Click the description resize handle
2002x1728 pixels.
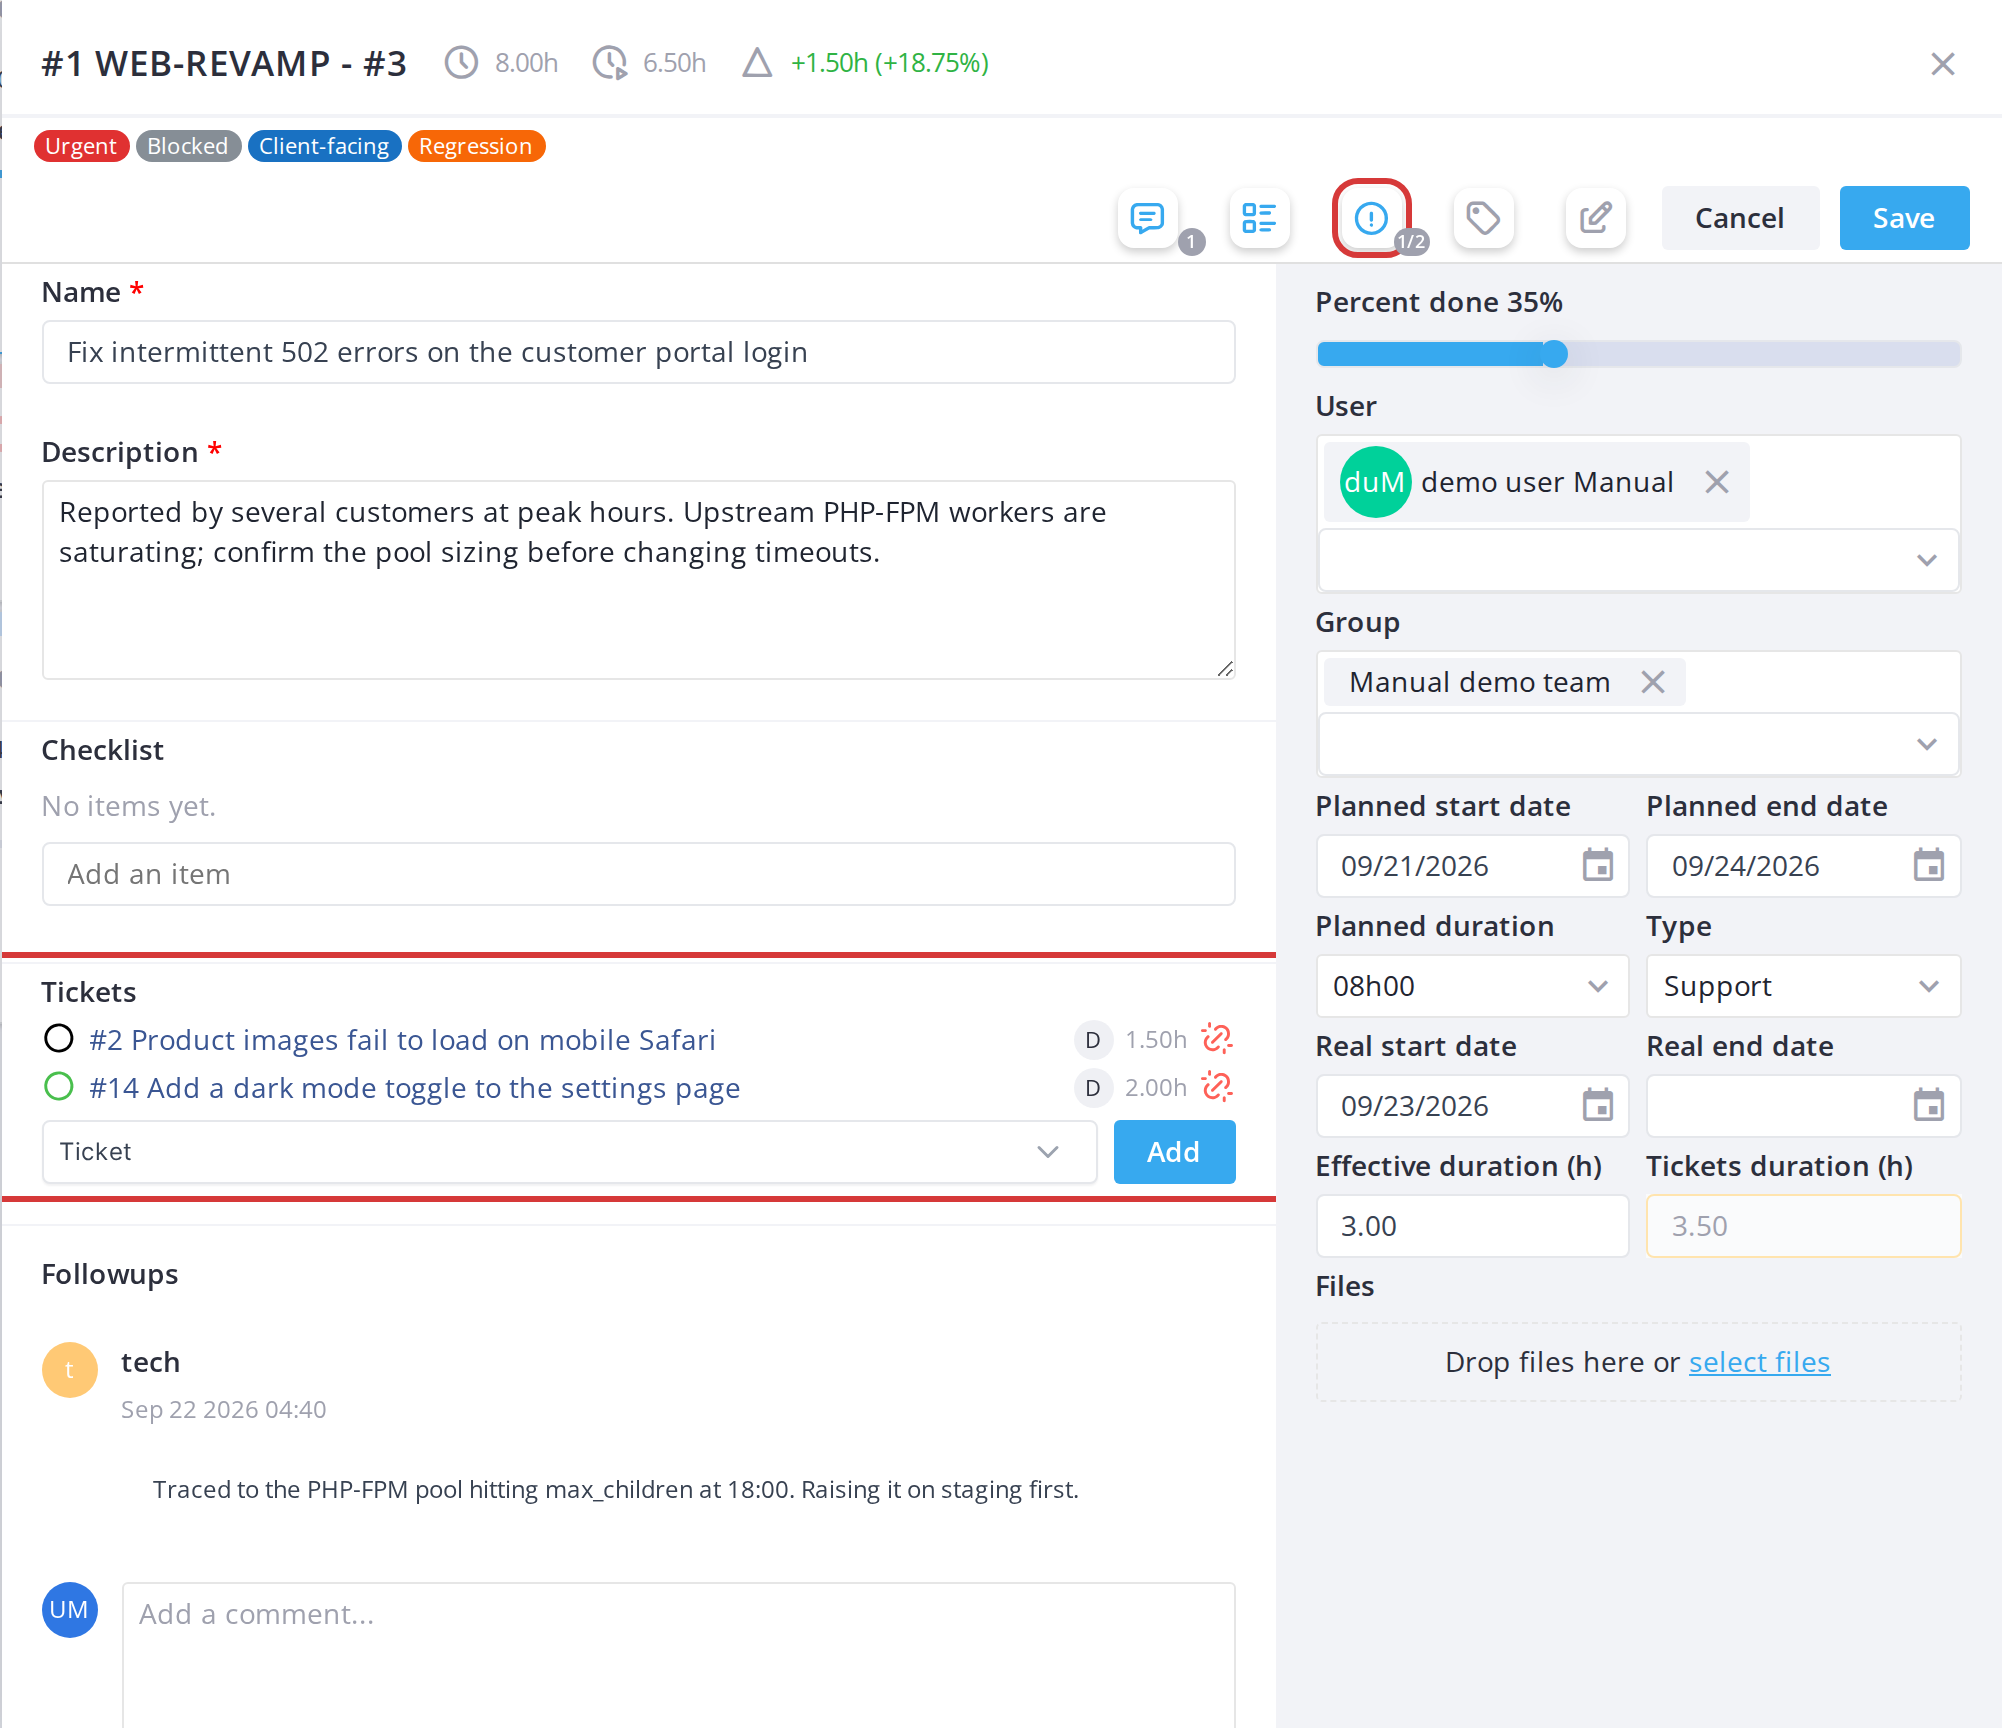coord(1225,669)
